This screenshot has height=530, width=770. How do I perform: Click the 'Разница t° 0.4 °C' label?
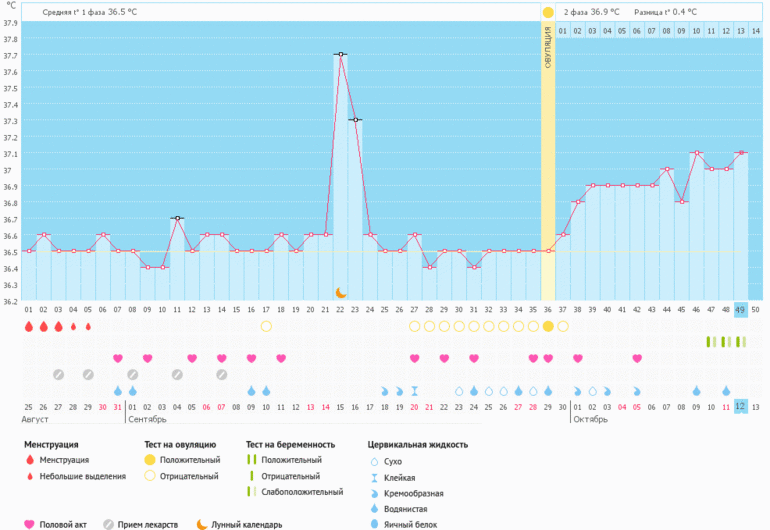665,12
